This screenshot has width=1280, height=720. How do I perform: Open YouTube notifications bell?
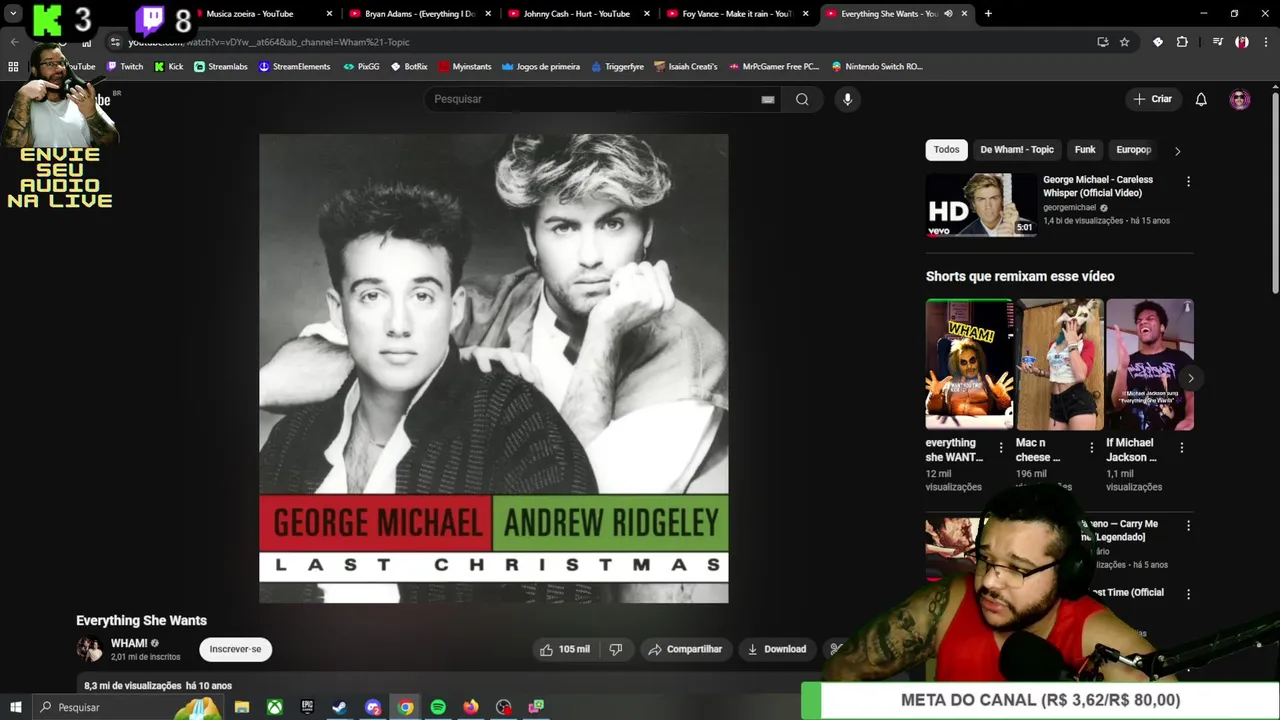pyautogui.click(x=1201, y=99)
